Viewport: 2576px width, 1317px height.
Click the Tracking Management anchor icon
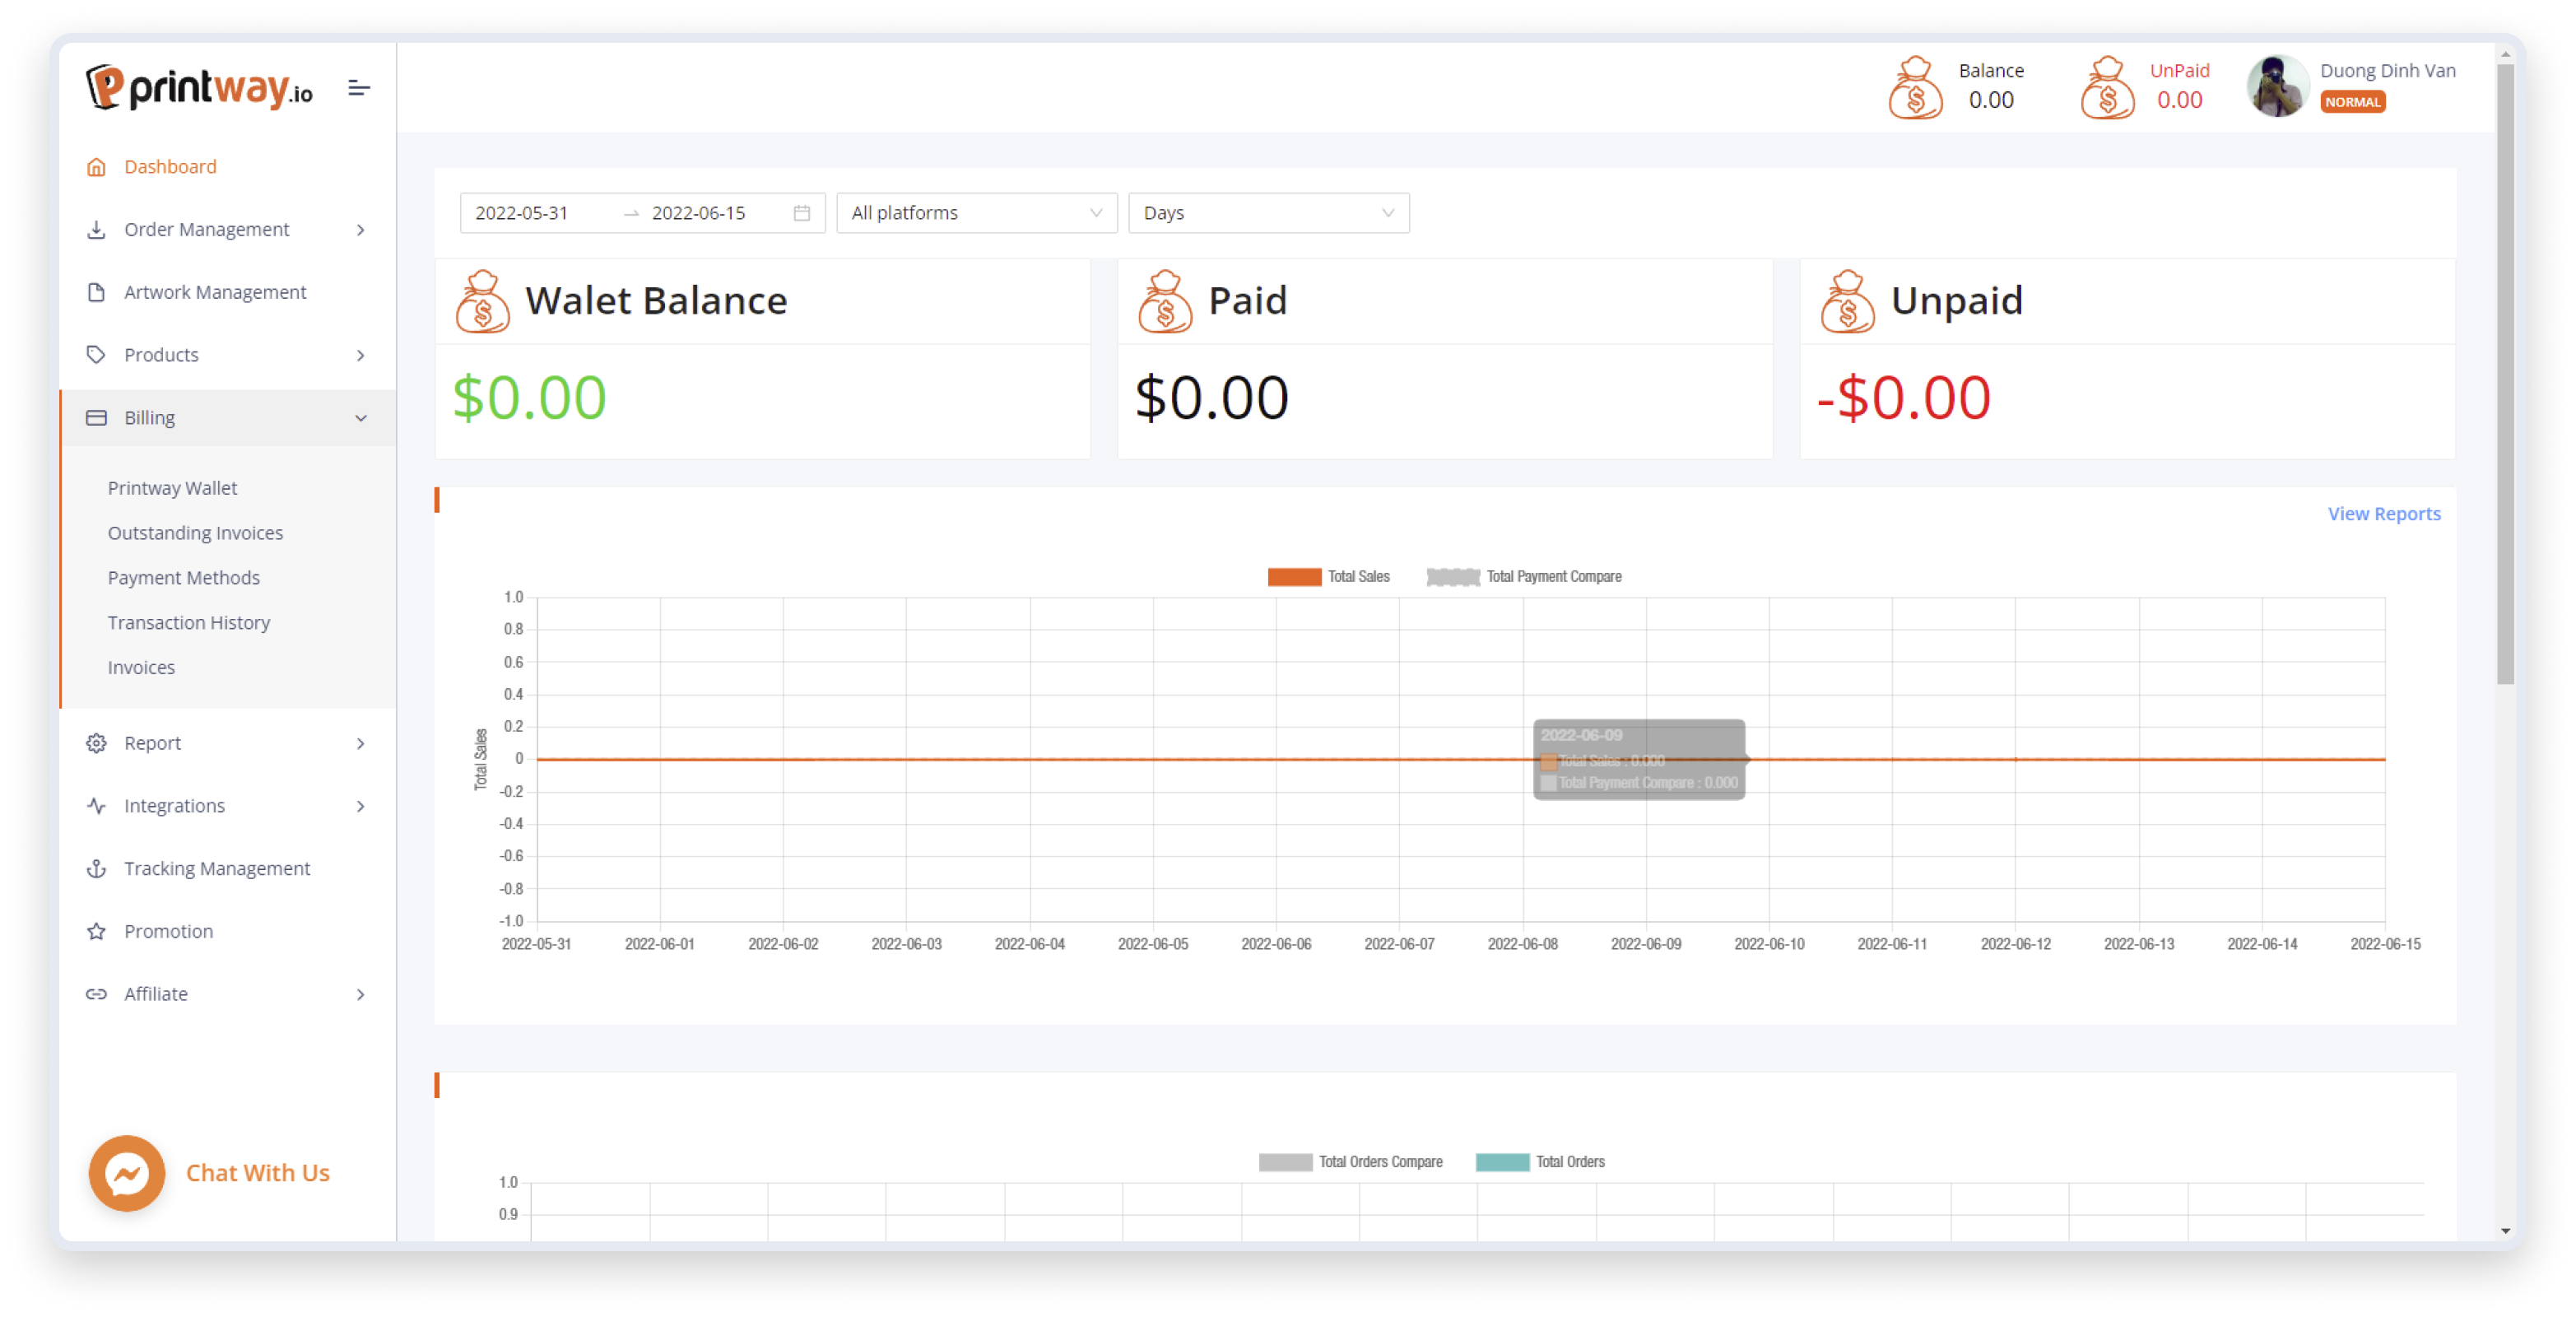coord(96,869)
